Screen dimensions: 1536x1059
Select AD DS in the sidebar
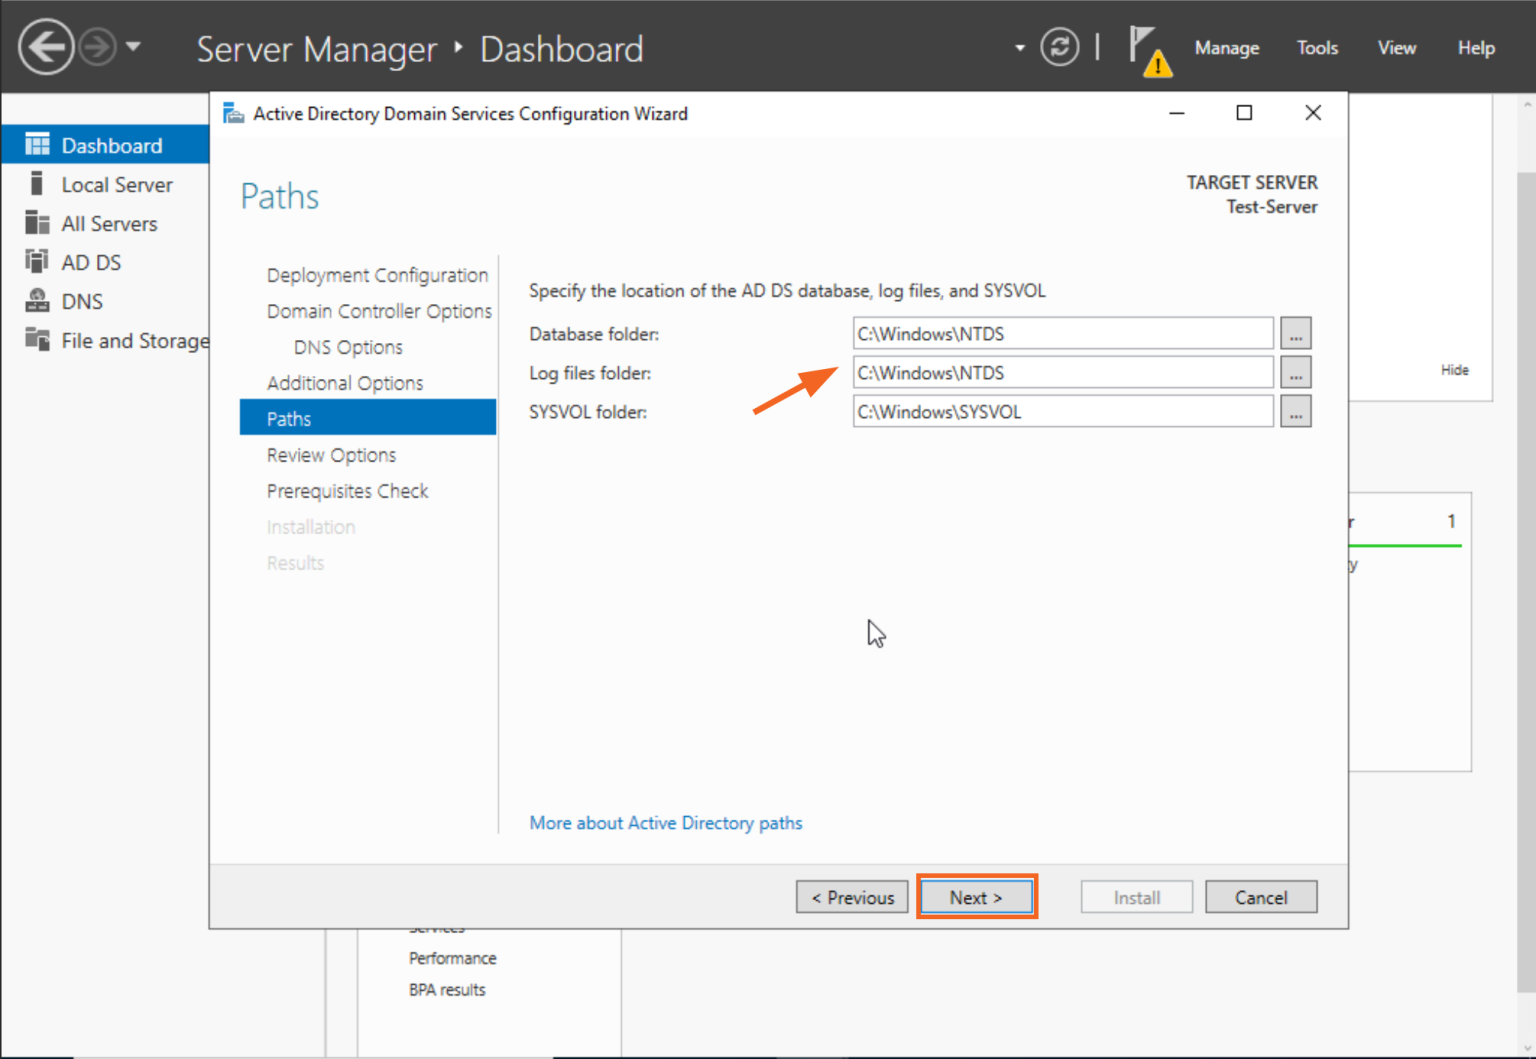click(90, 262)
